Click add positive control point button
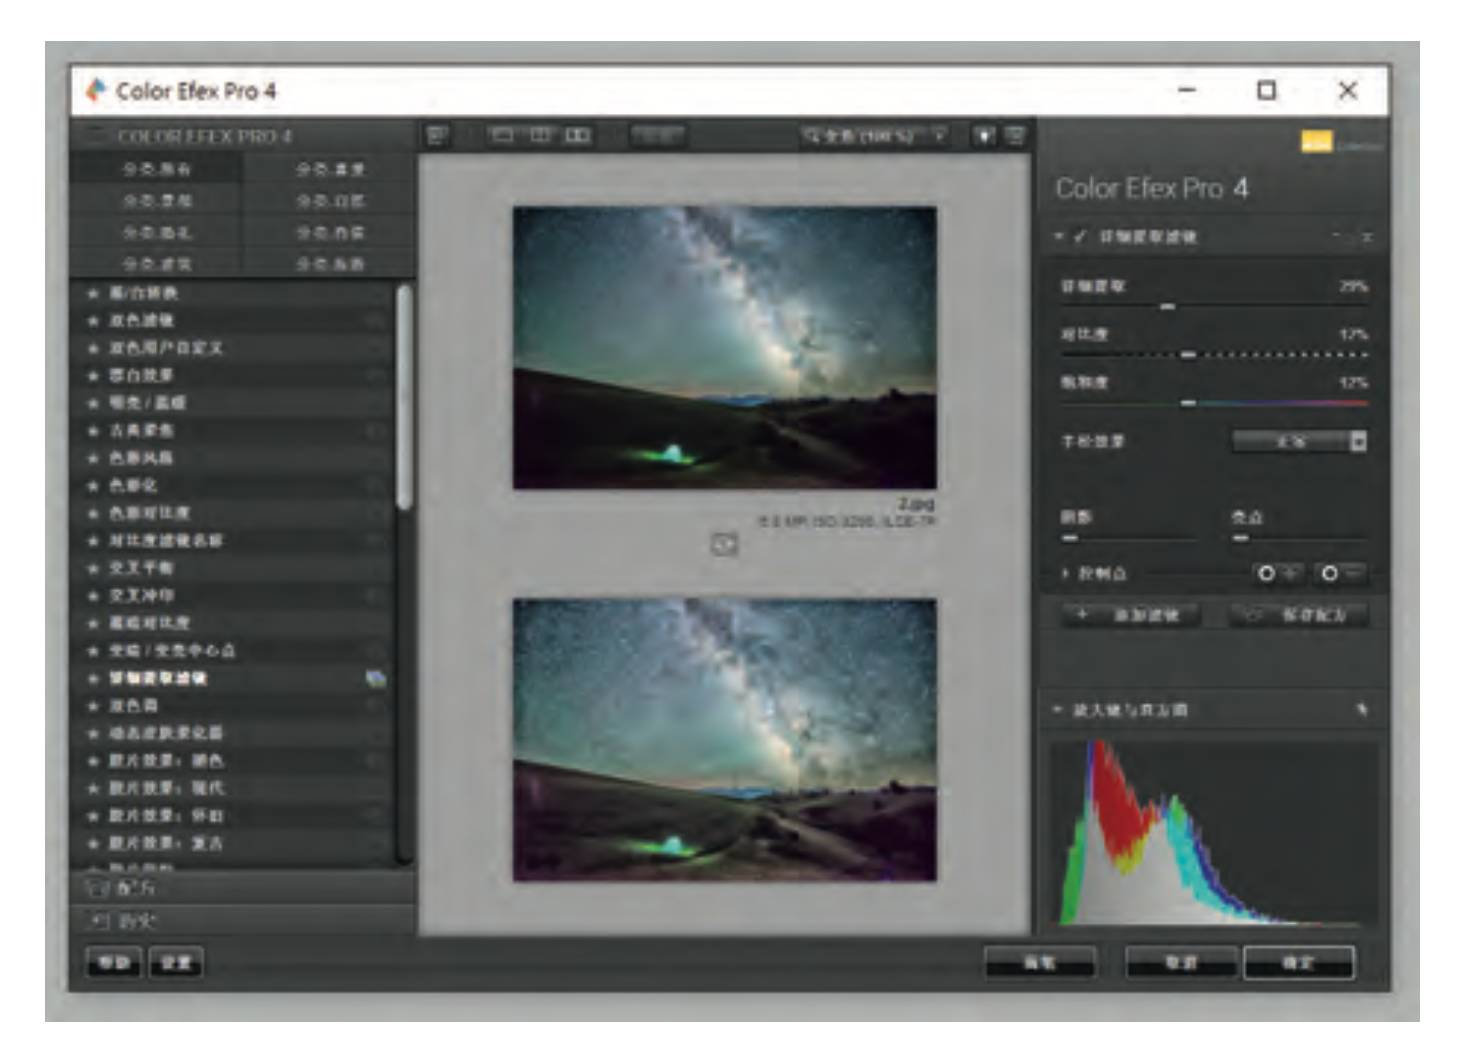Screen dimensions: 1466x1060 tap(1275, 573)
